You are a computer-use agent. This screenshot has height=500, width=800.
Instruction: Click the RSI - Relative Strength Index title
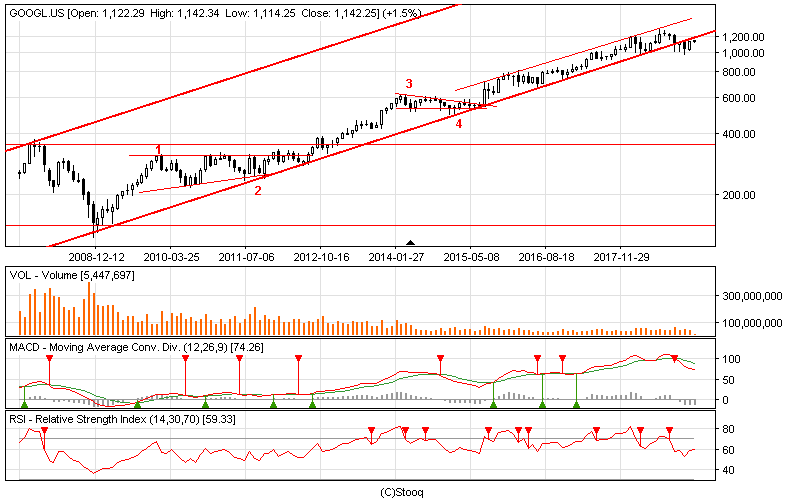[122, 419]
